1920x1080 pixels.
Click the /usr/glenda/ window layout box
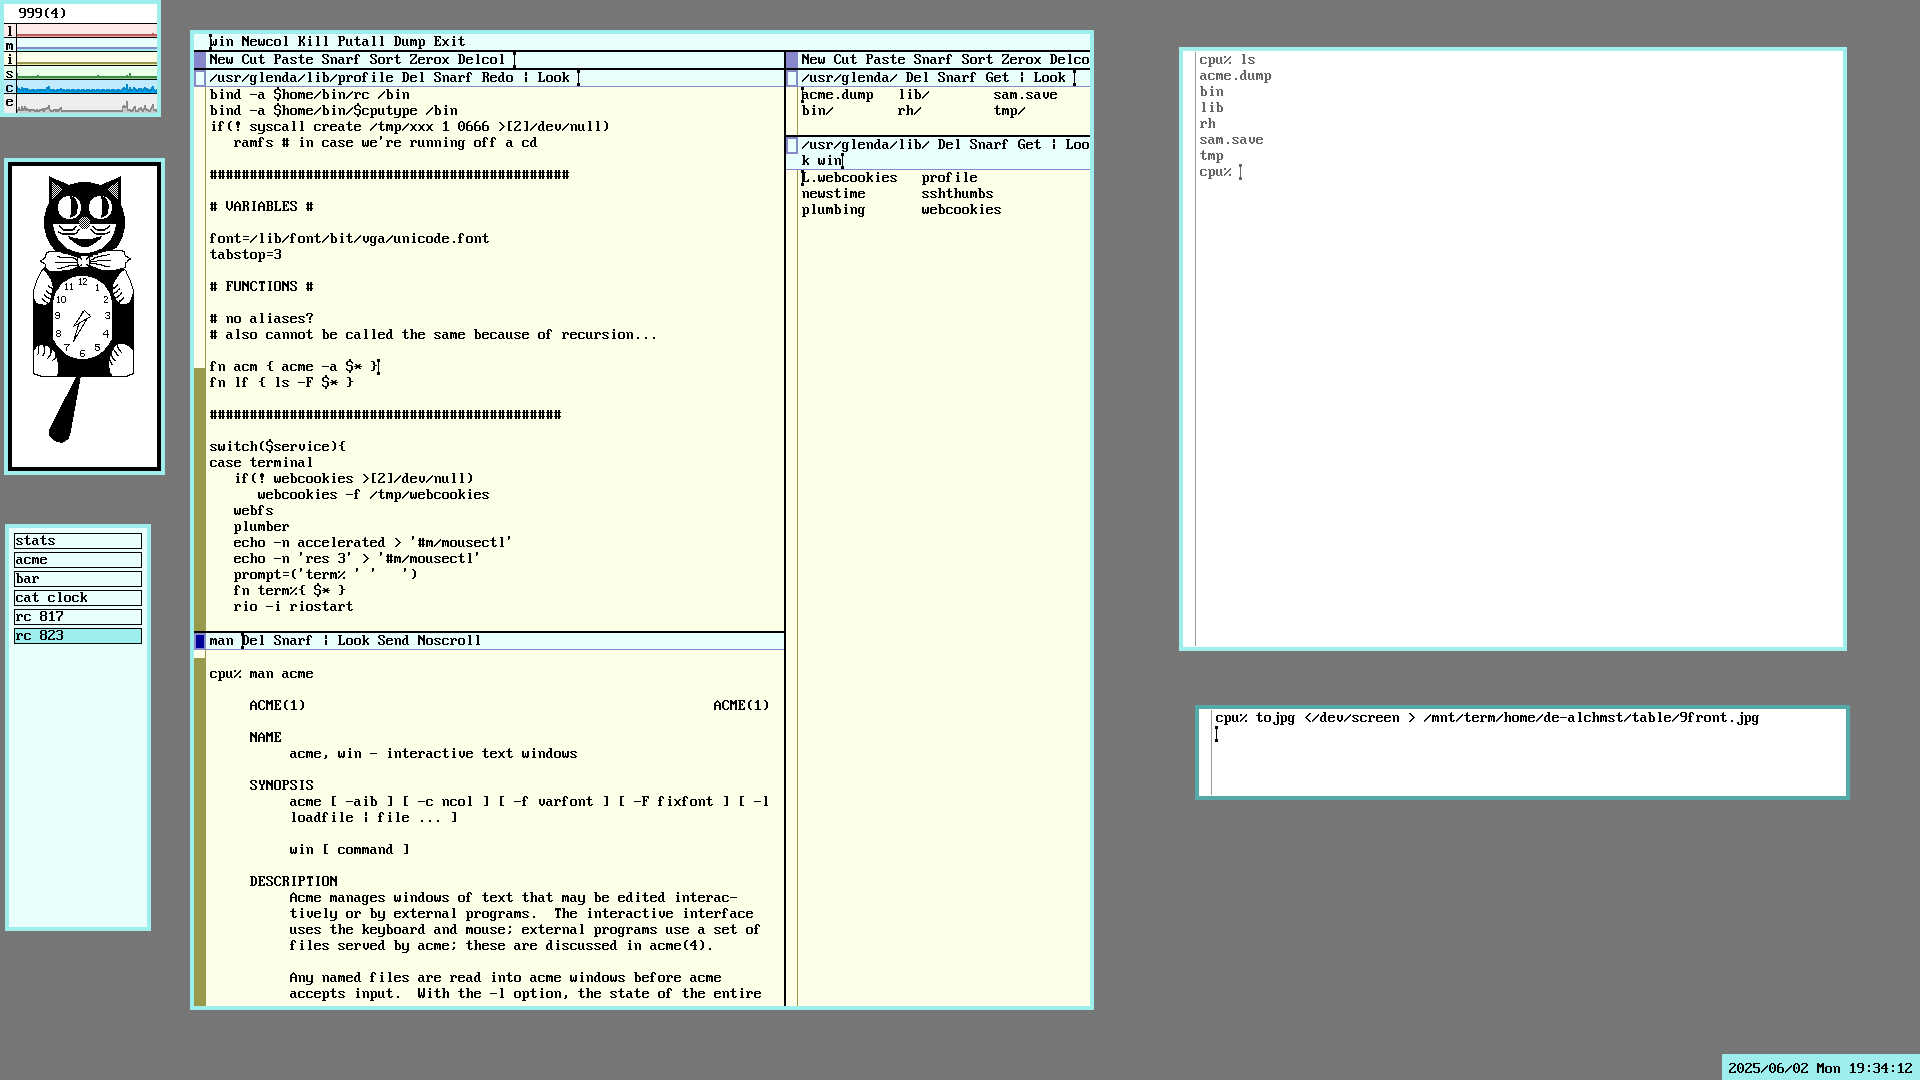[x=792, y=78]
